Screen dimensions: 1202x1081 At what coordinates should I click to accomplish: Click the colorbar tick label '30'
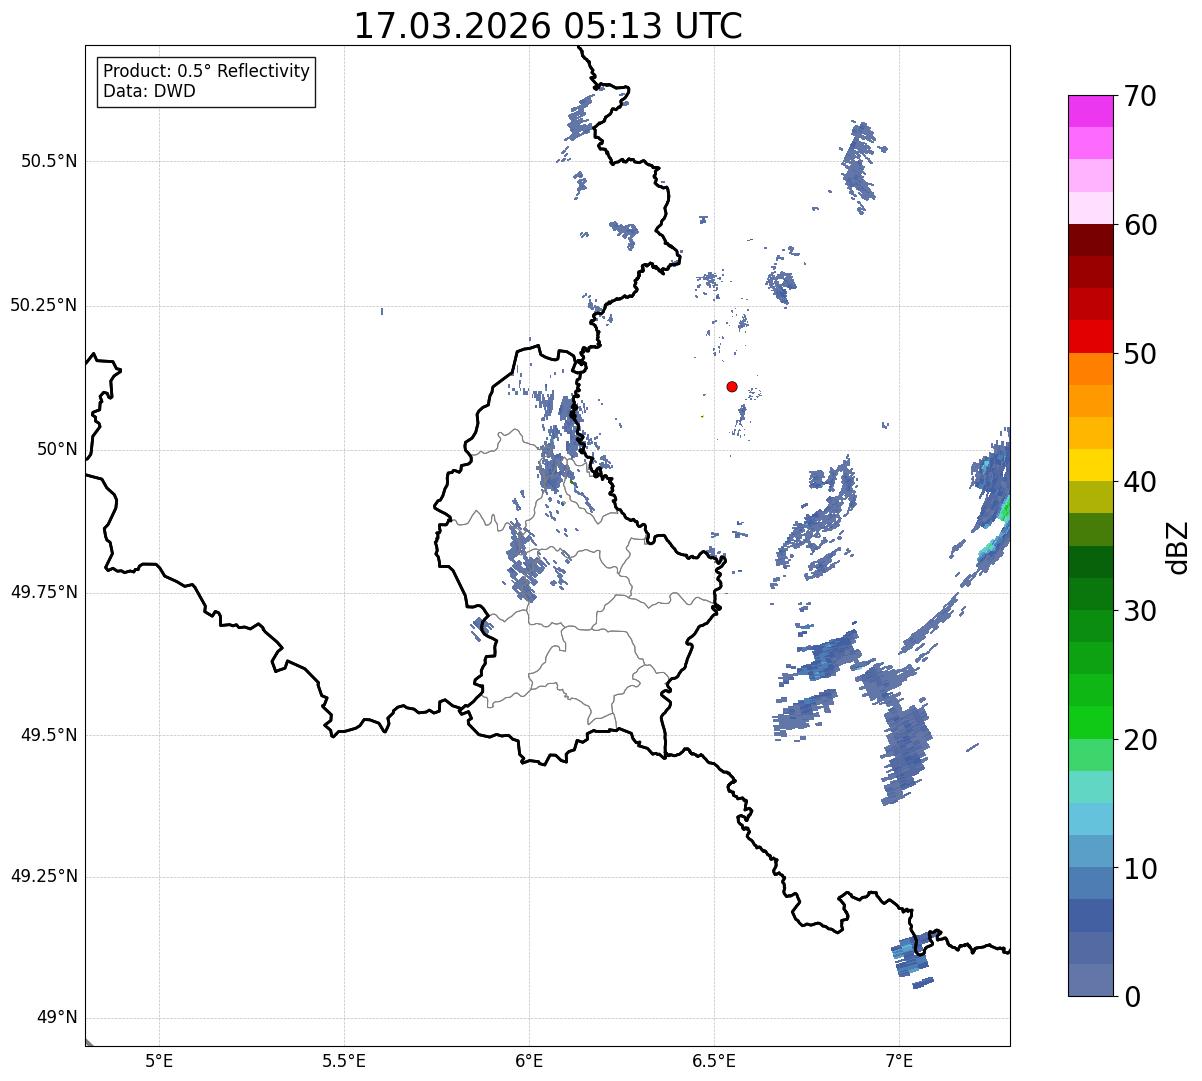point(1140,610)
